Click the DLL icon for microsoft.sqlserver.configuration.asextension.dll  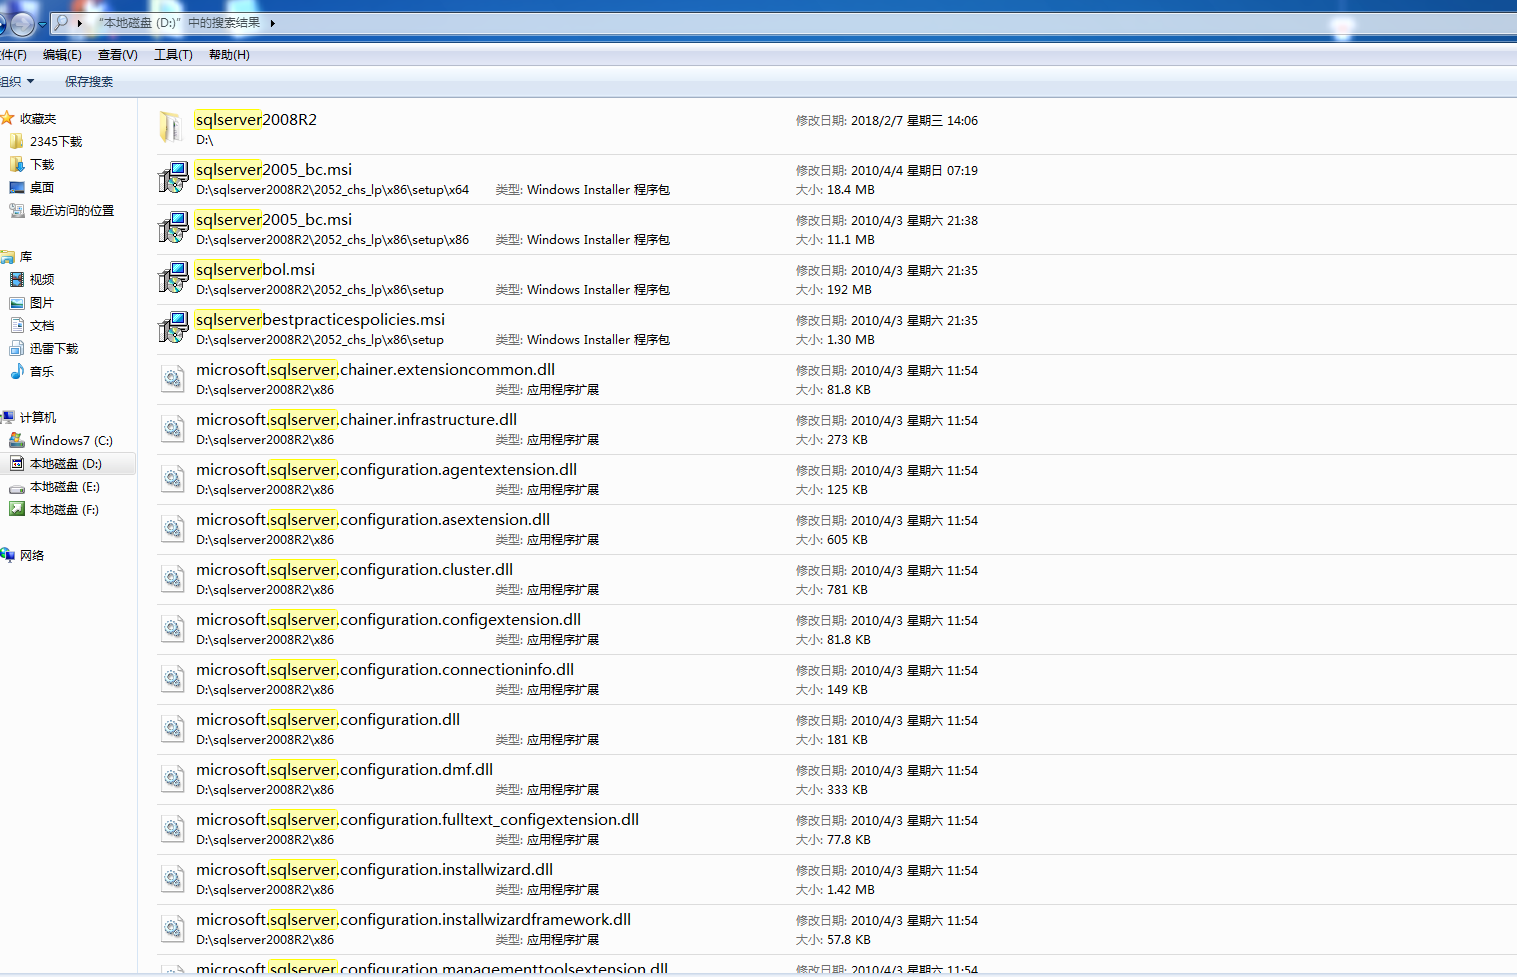tap(173, 529)
